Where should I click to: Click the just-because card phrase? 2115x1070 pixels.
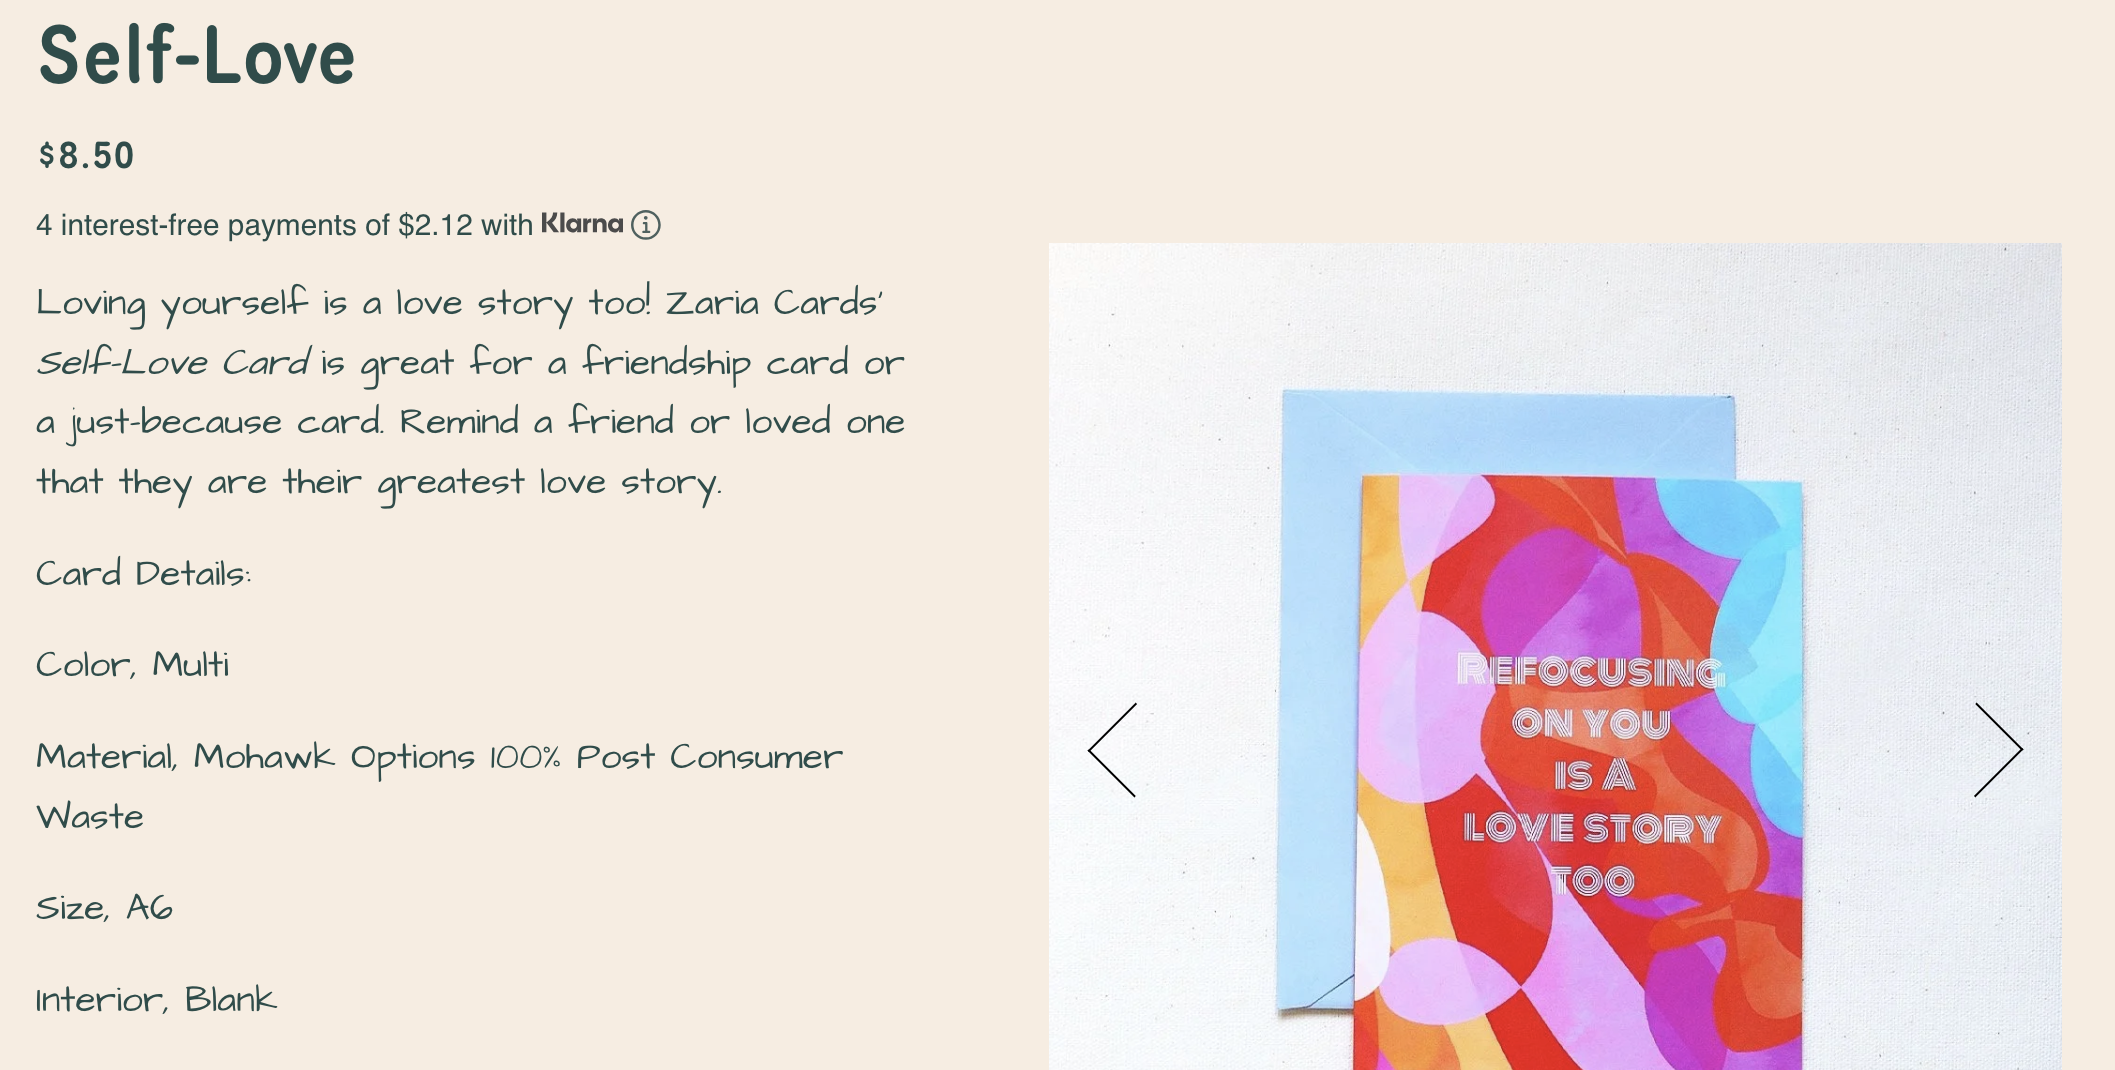pyautogui.click(x=210, y=423)
